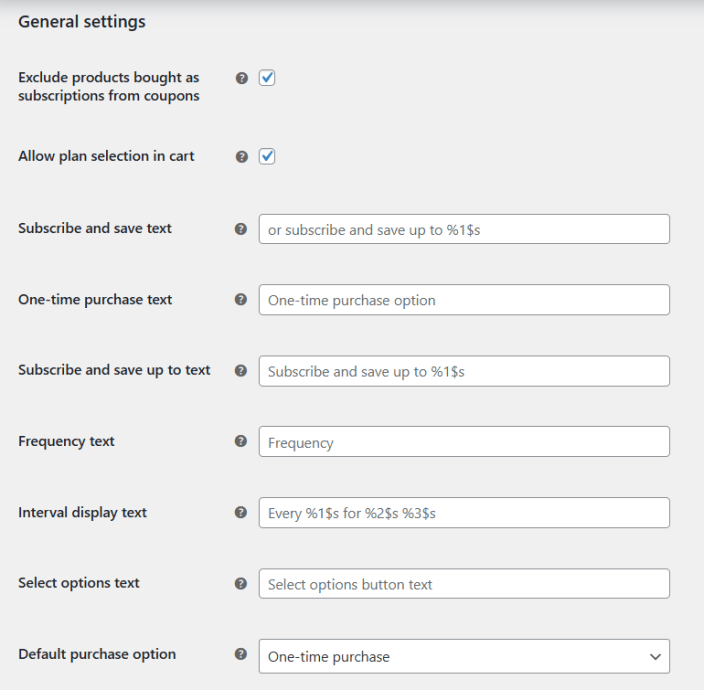Click help icon for One-time purchase text
704x690 pixels.
[241, 300]
